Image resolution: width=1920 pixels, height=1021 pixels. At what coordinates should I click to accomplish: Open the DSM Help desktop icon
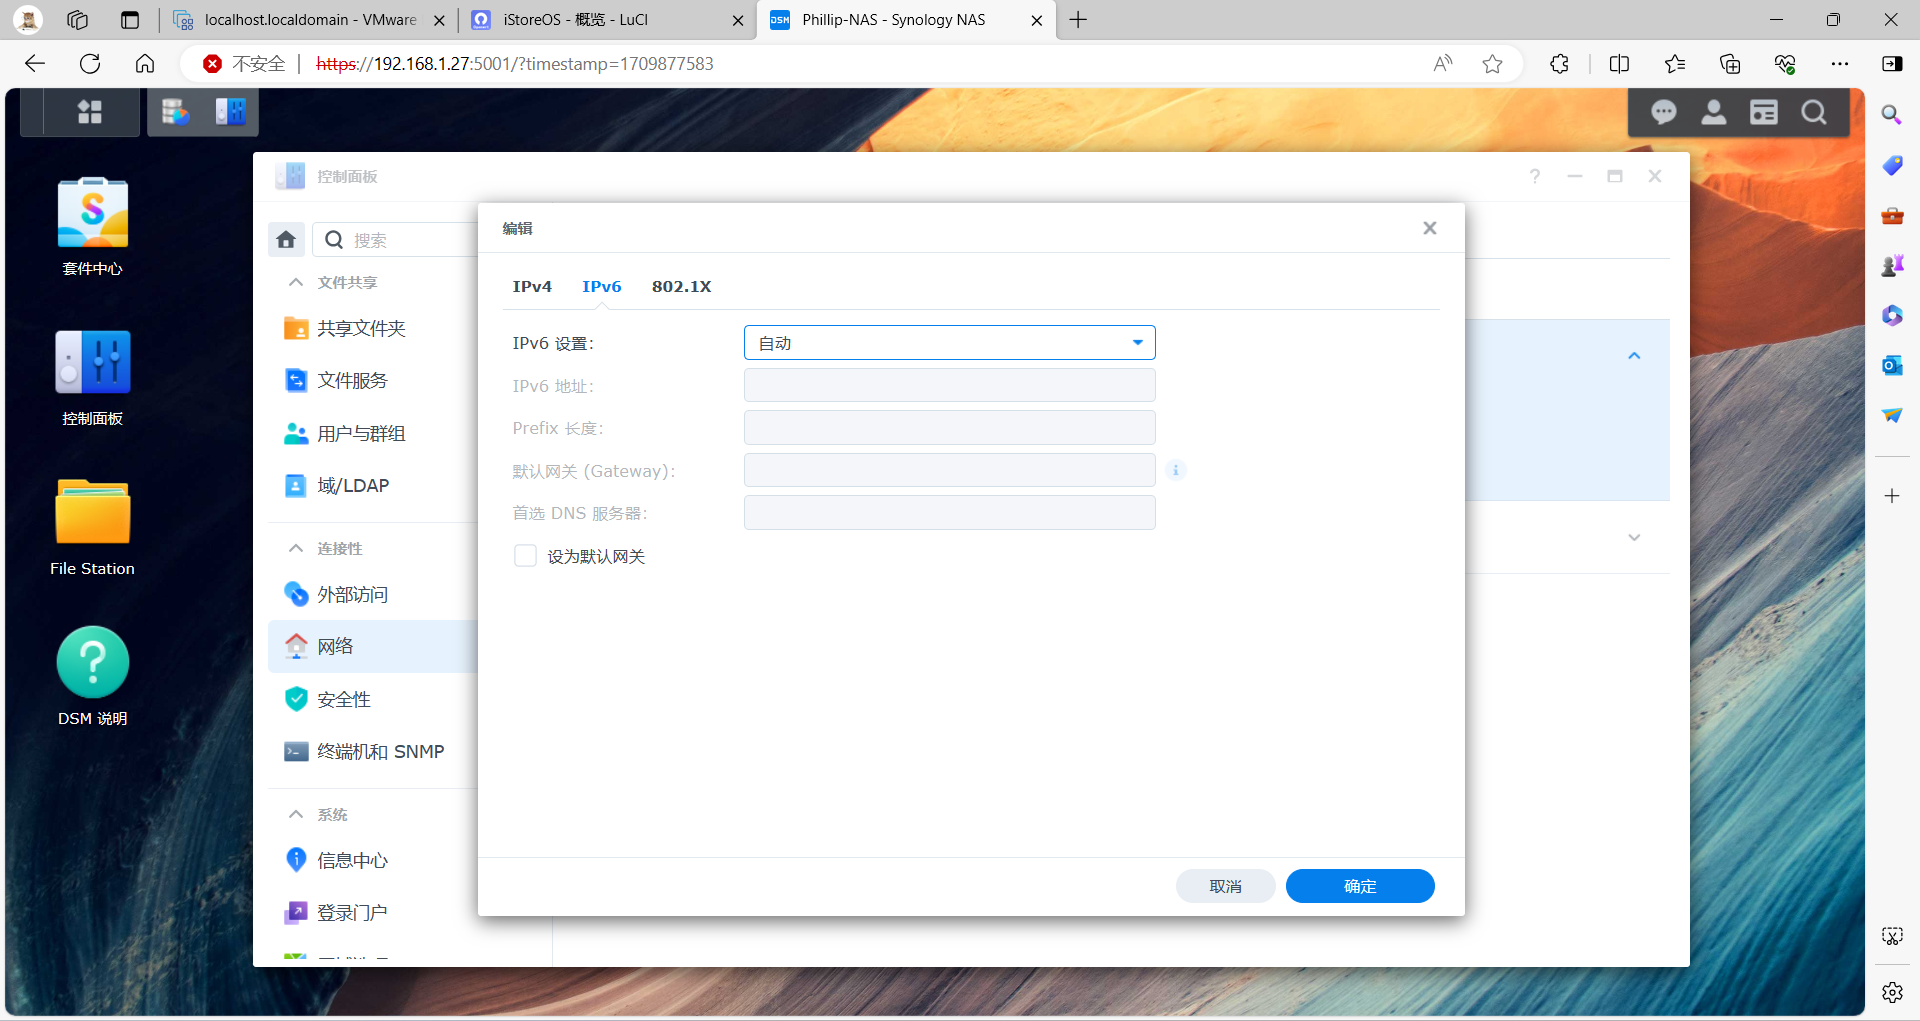92,663
